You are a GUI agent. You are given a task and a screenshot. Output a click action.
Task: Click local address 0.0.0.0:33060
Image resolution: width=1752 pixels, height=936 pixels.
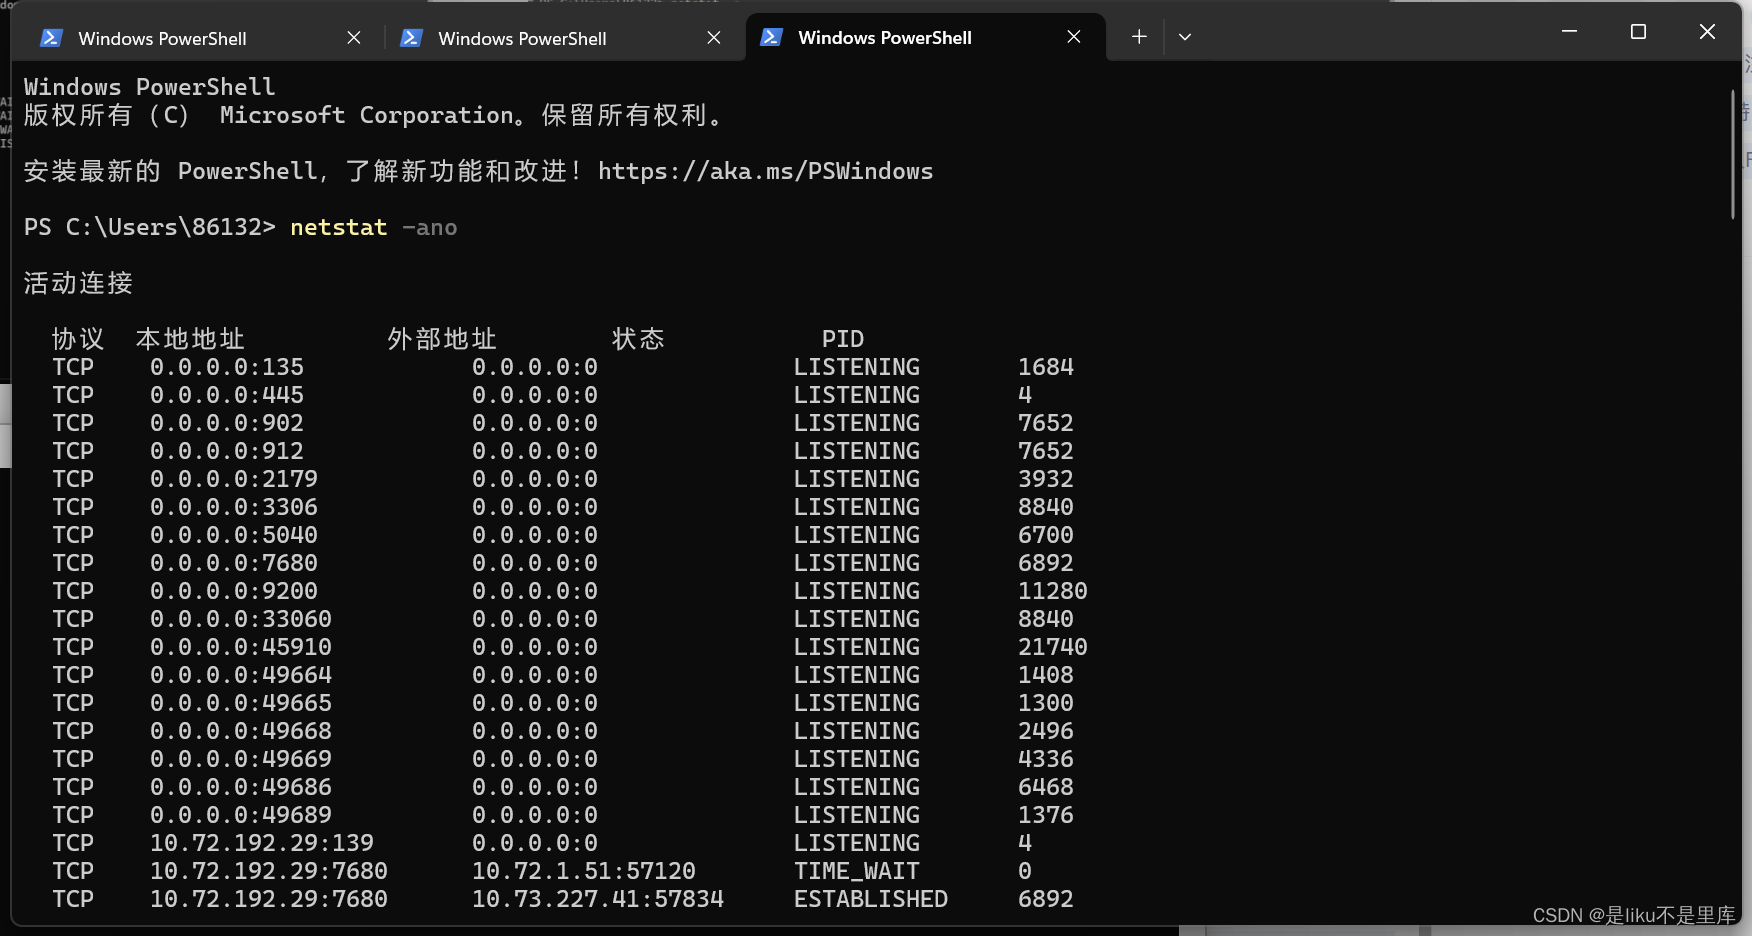click(241, 620)
